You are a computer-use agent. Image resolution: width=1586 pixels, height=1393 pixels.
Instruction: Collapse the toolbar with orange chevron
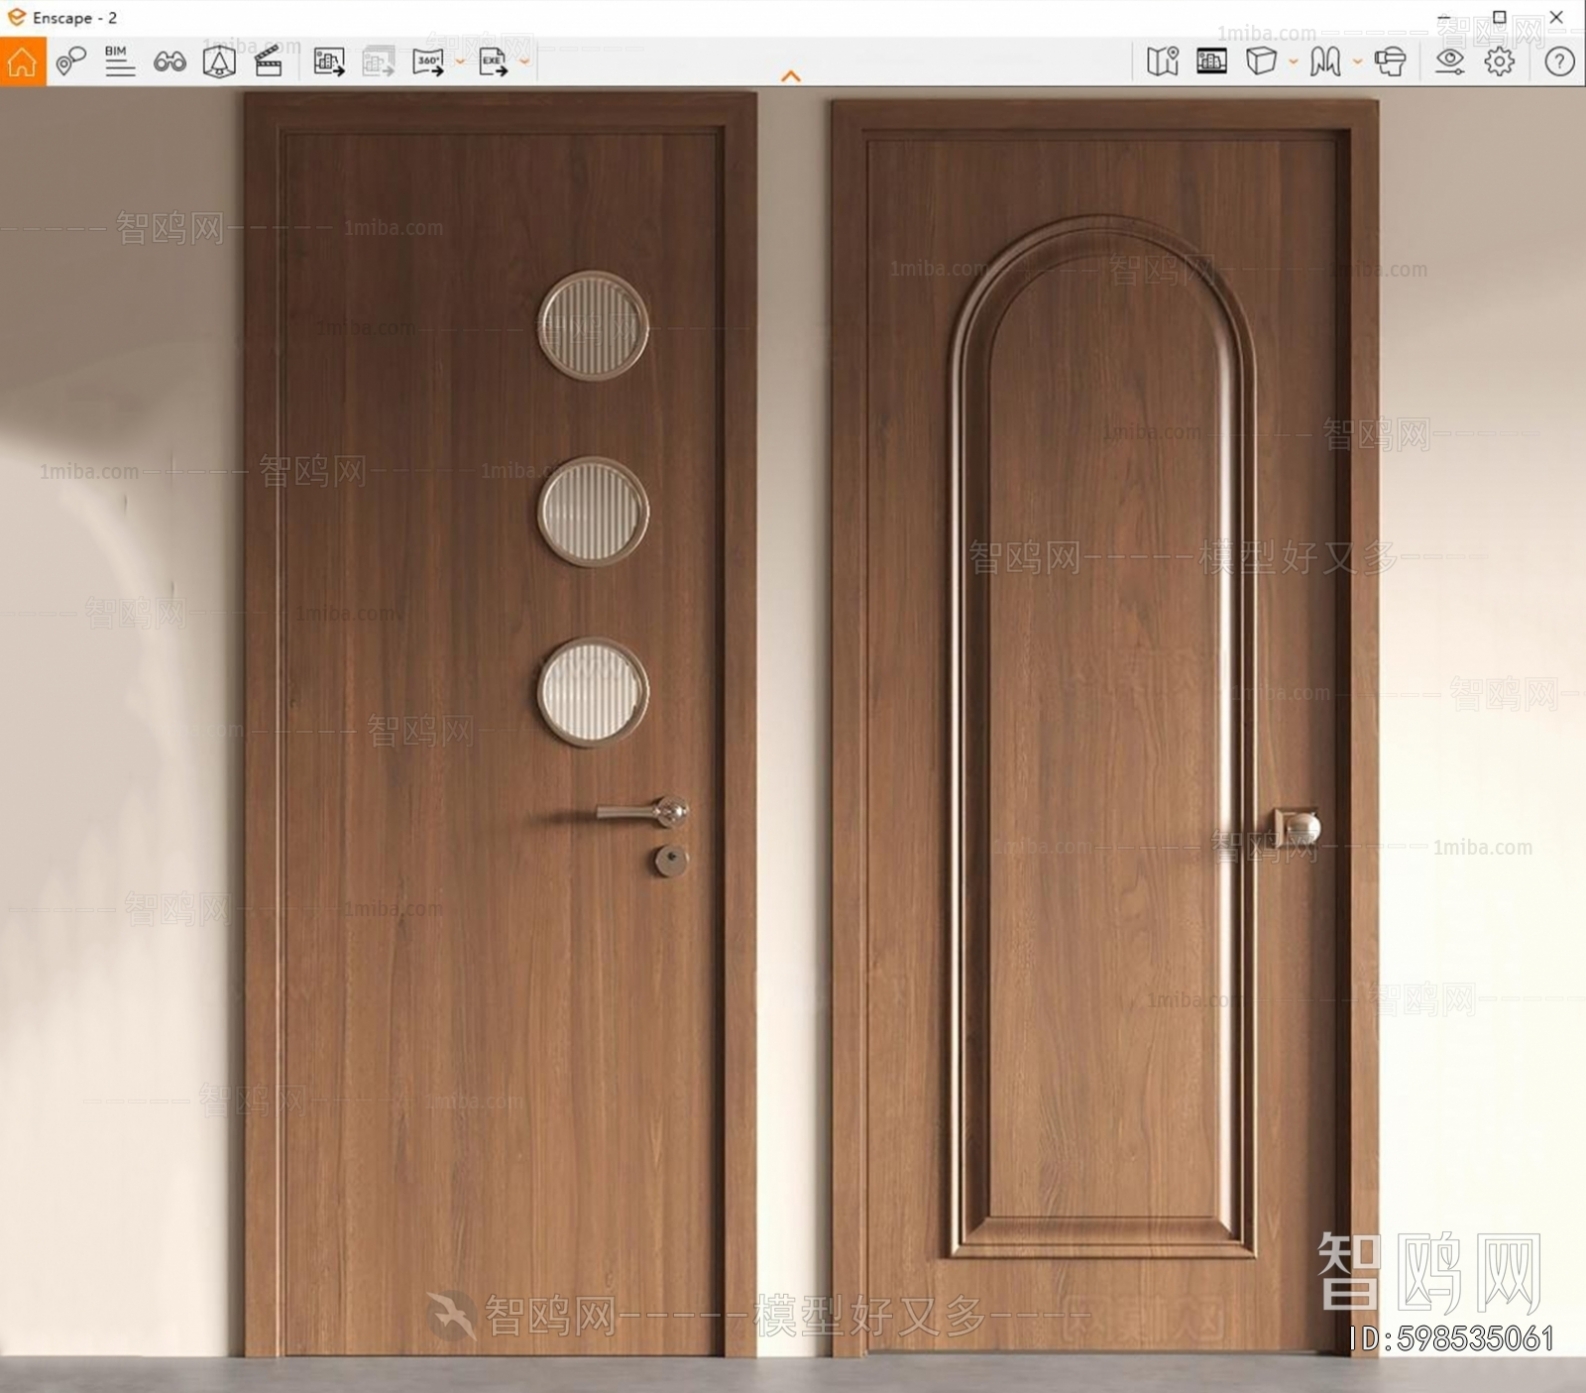coord(791,76)
